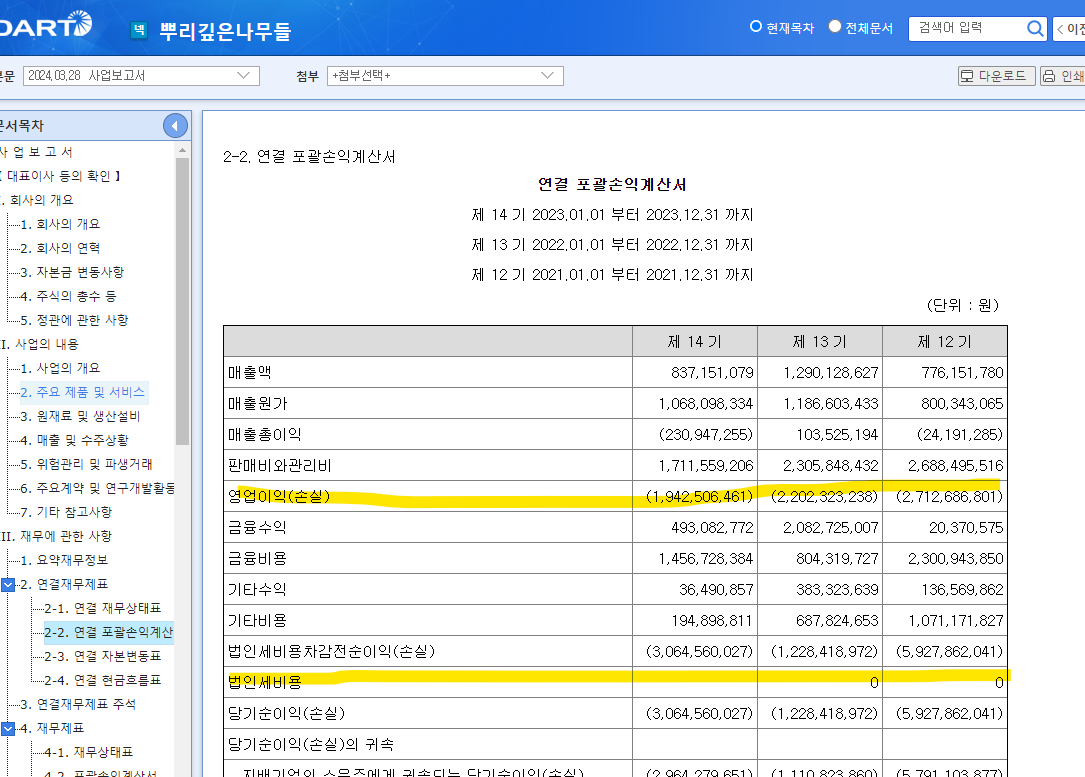This screenshot has height=777, width=1085.
Task: Click the 법인세비용차감전순이익(손실) row label
Action: click(x=331, y=651)
